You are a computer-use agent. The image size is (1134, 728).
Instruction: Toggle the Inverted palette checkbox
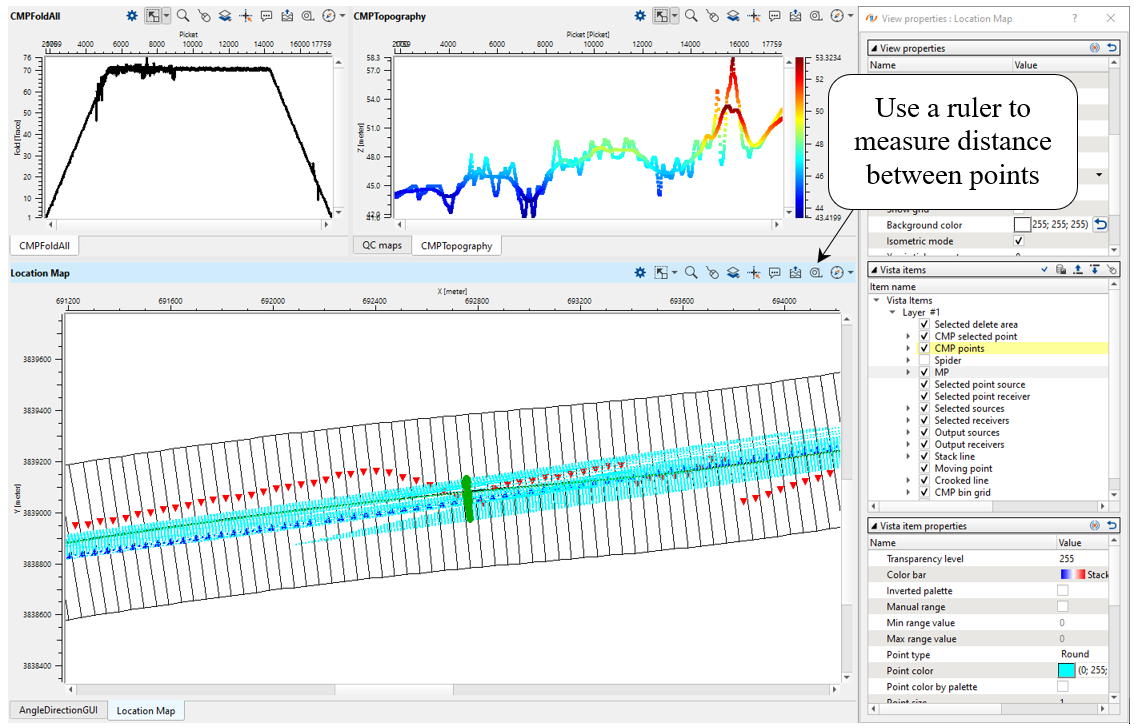[1064, 591]
